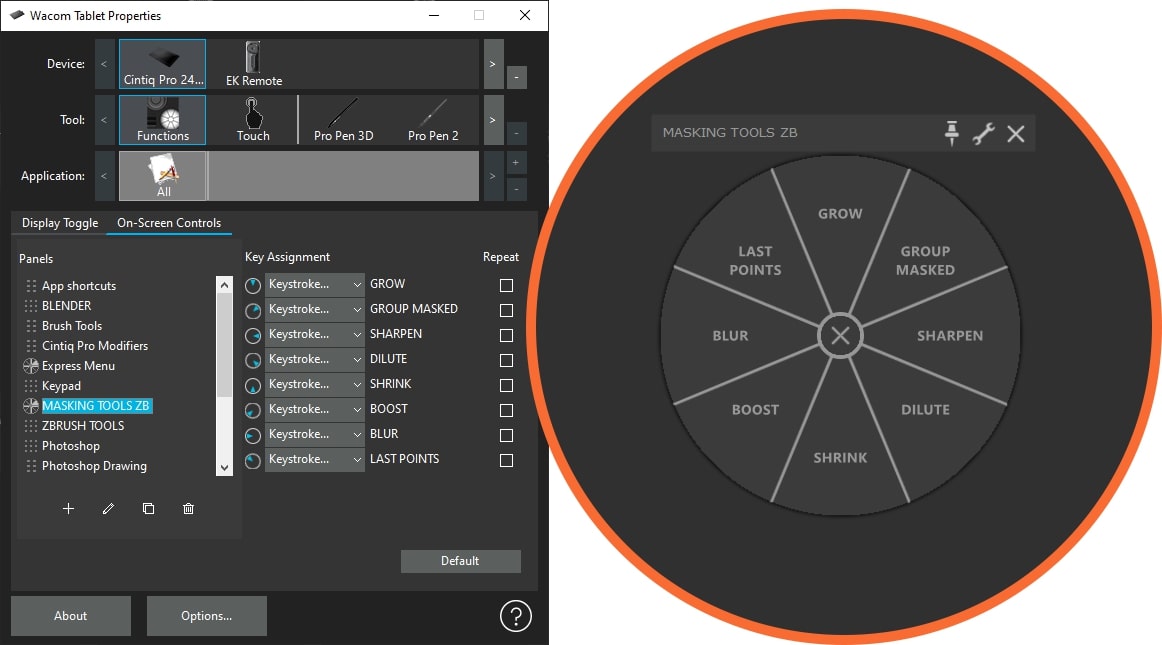This screenshot has width=1162, height=645.
Task: Open Keystroke dropdown for BLUR
Action: point(315,434)
